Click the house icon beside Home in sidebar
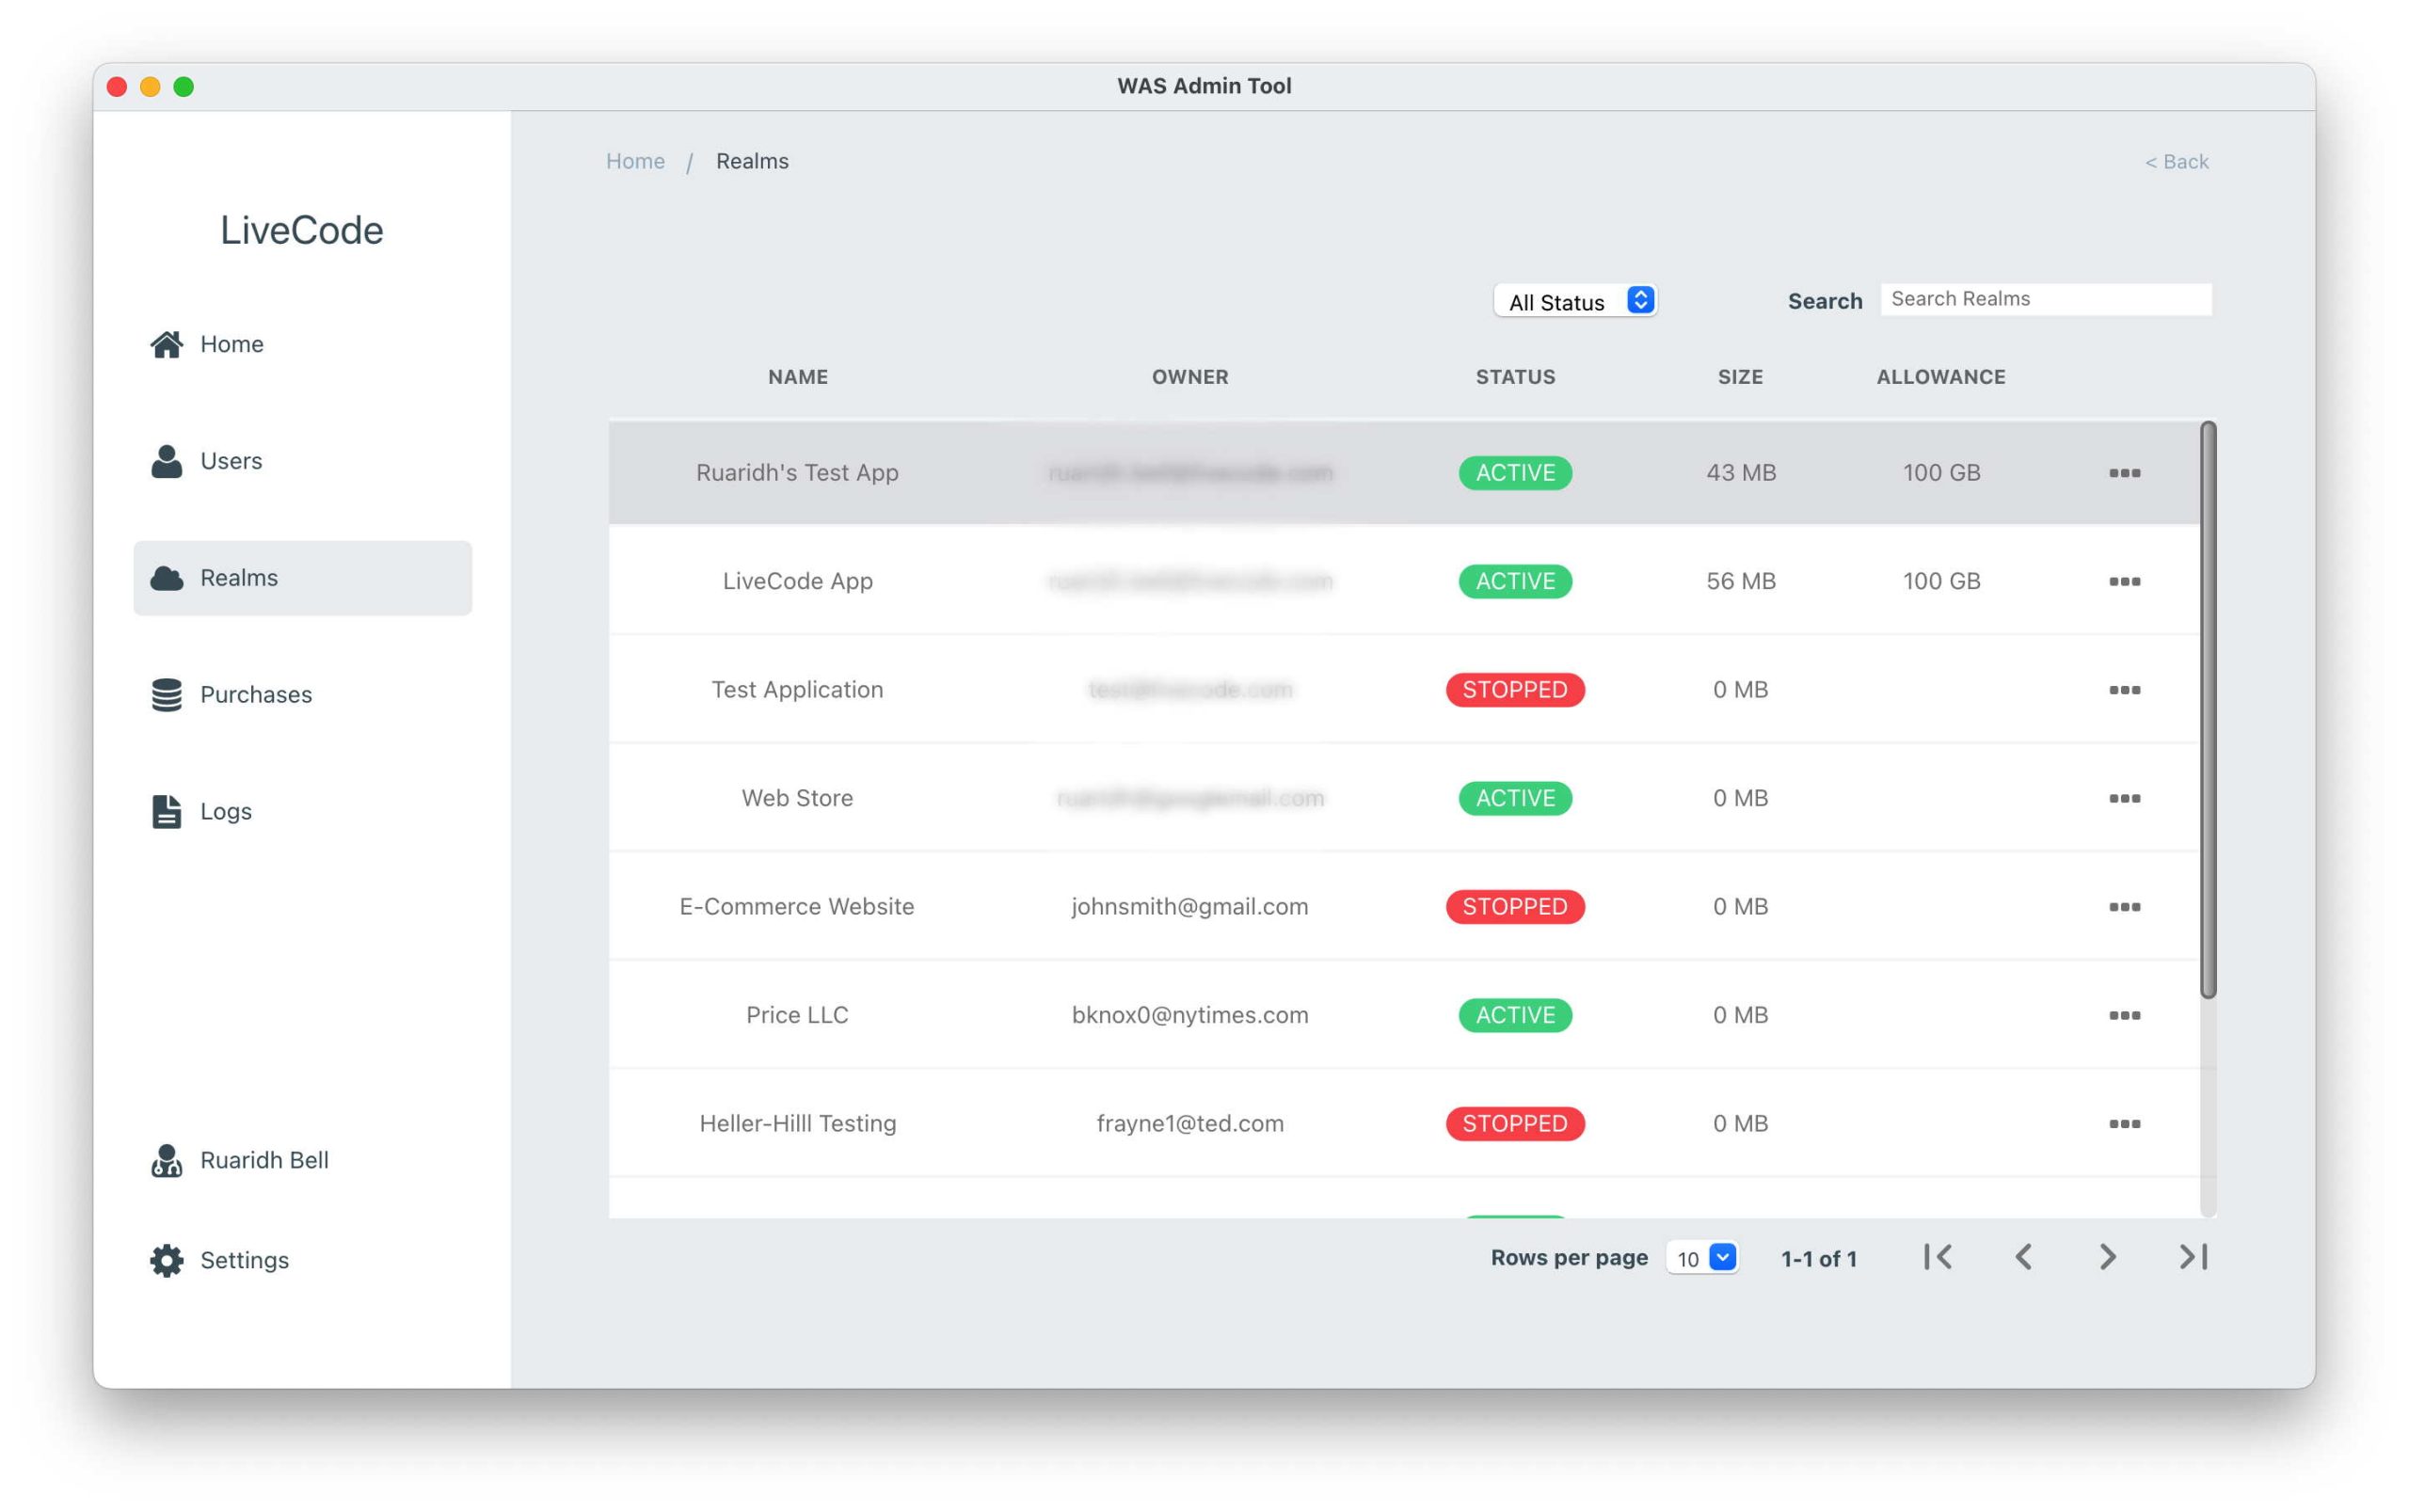Image resolution: width=2409 pixels, height=1512 pixels. tap(166, 344)
